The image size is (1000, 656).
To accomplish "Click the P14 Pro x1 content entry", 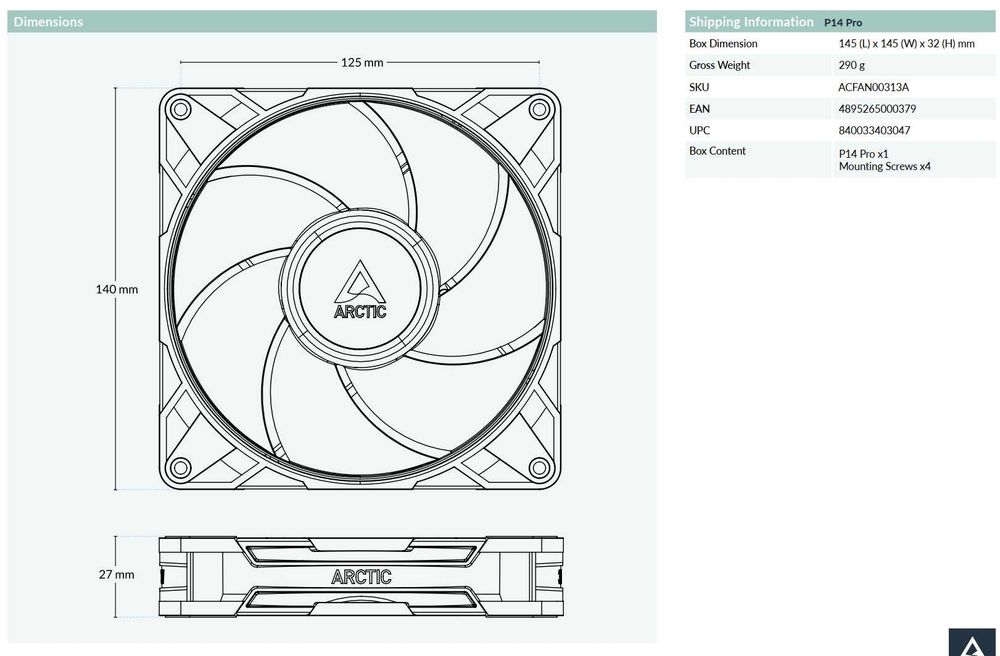I will pos(864,154).
